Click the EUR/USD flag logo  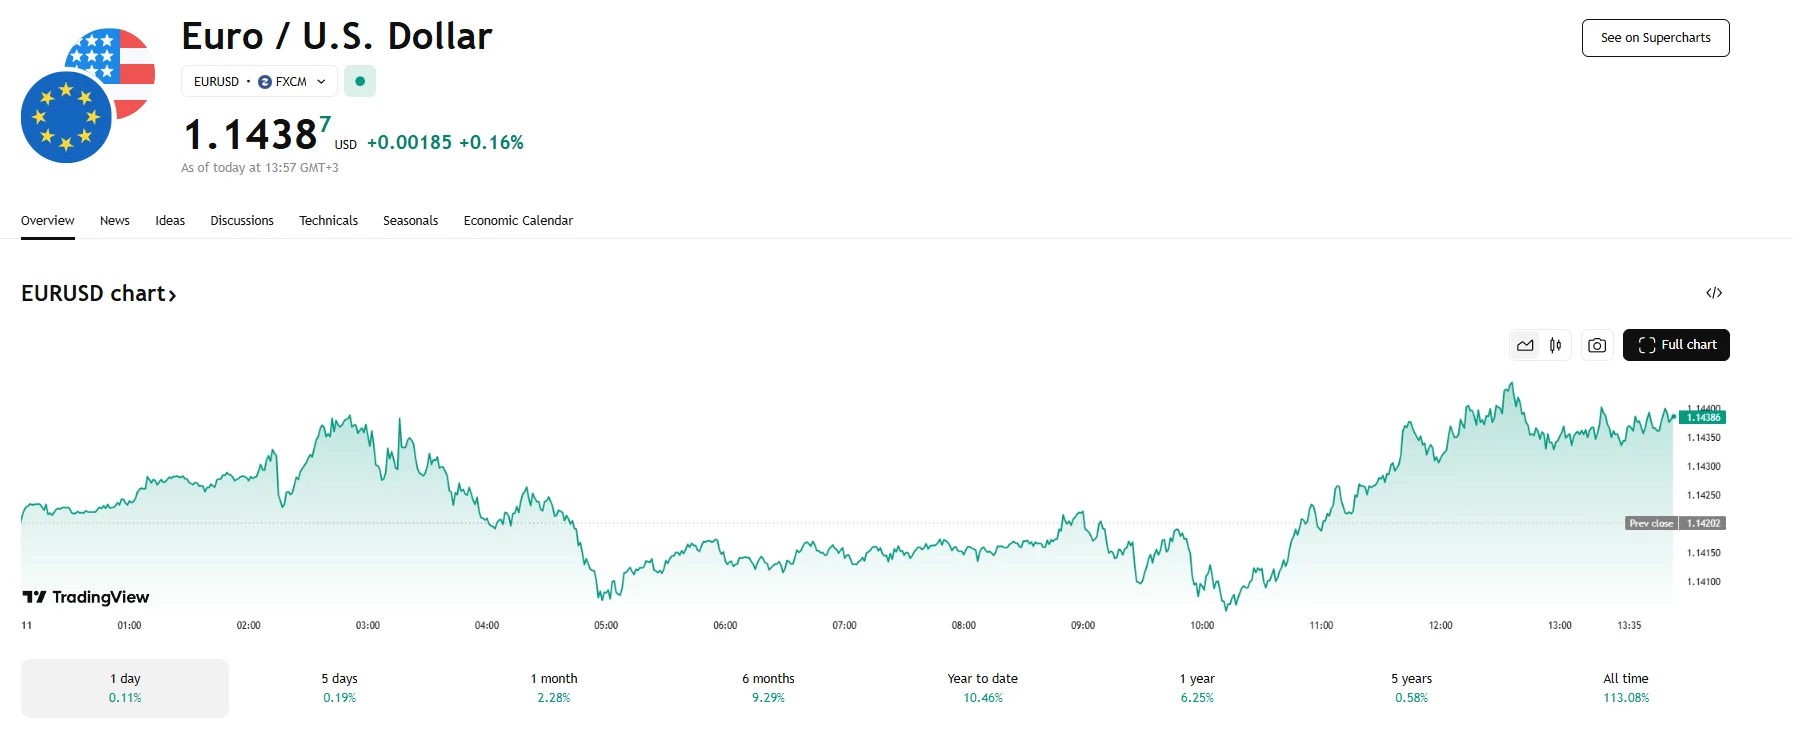coord(87,96)
